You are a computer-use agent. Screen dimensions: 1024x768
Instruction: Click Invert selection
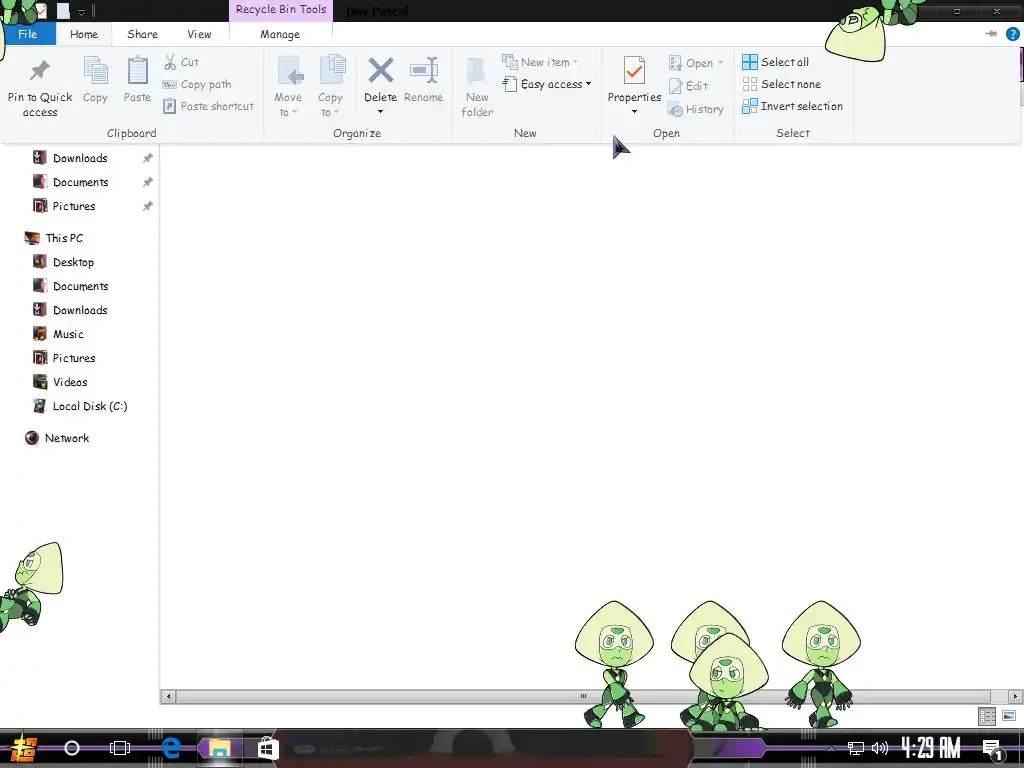(x=792, y=106)
